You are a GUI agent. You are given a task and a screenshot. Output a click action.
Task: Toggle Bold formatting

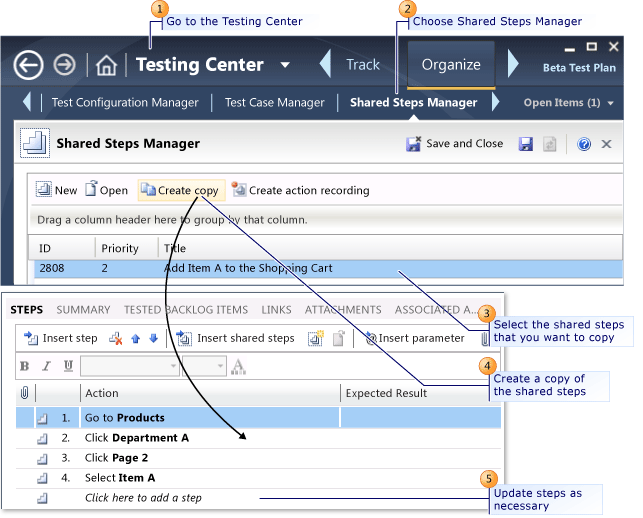(25, 366)
